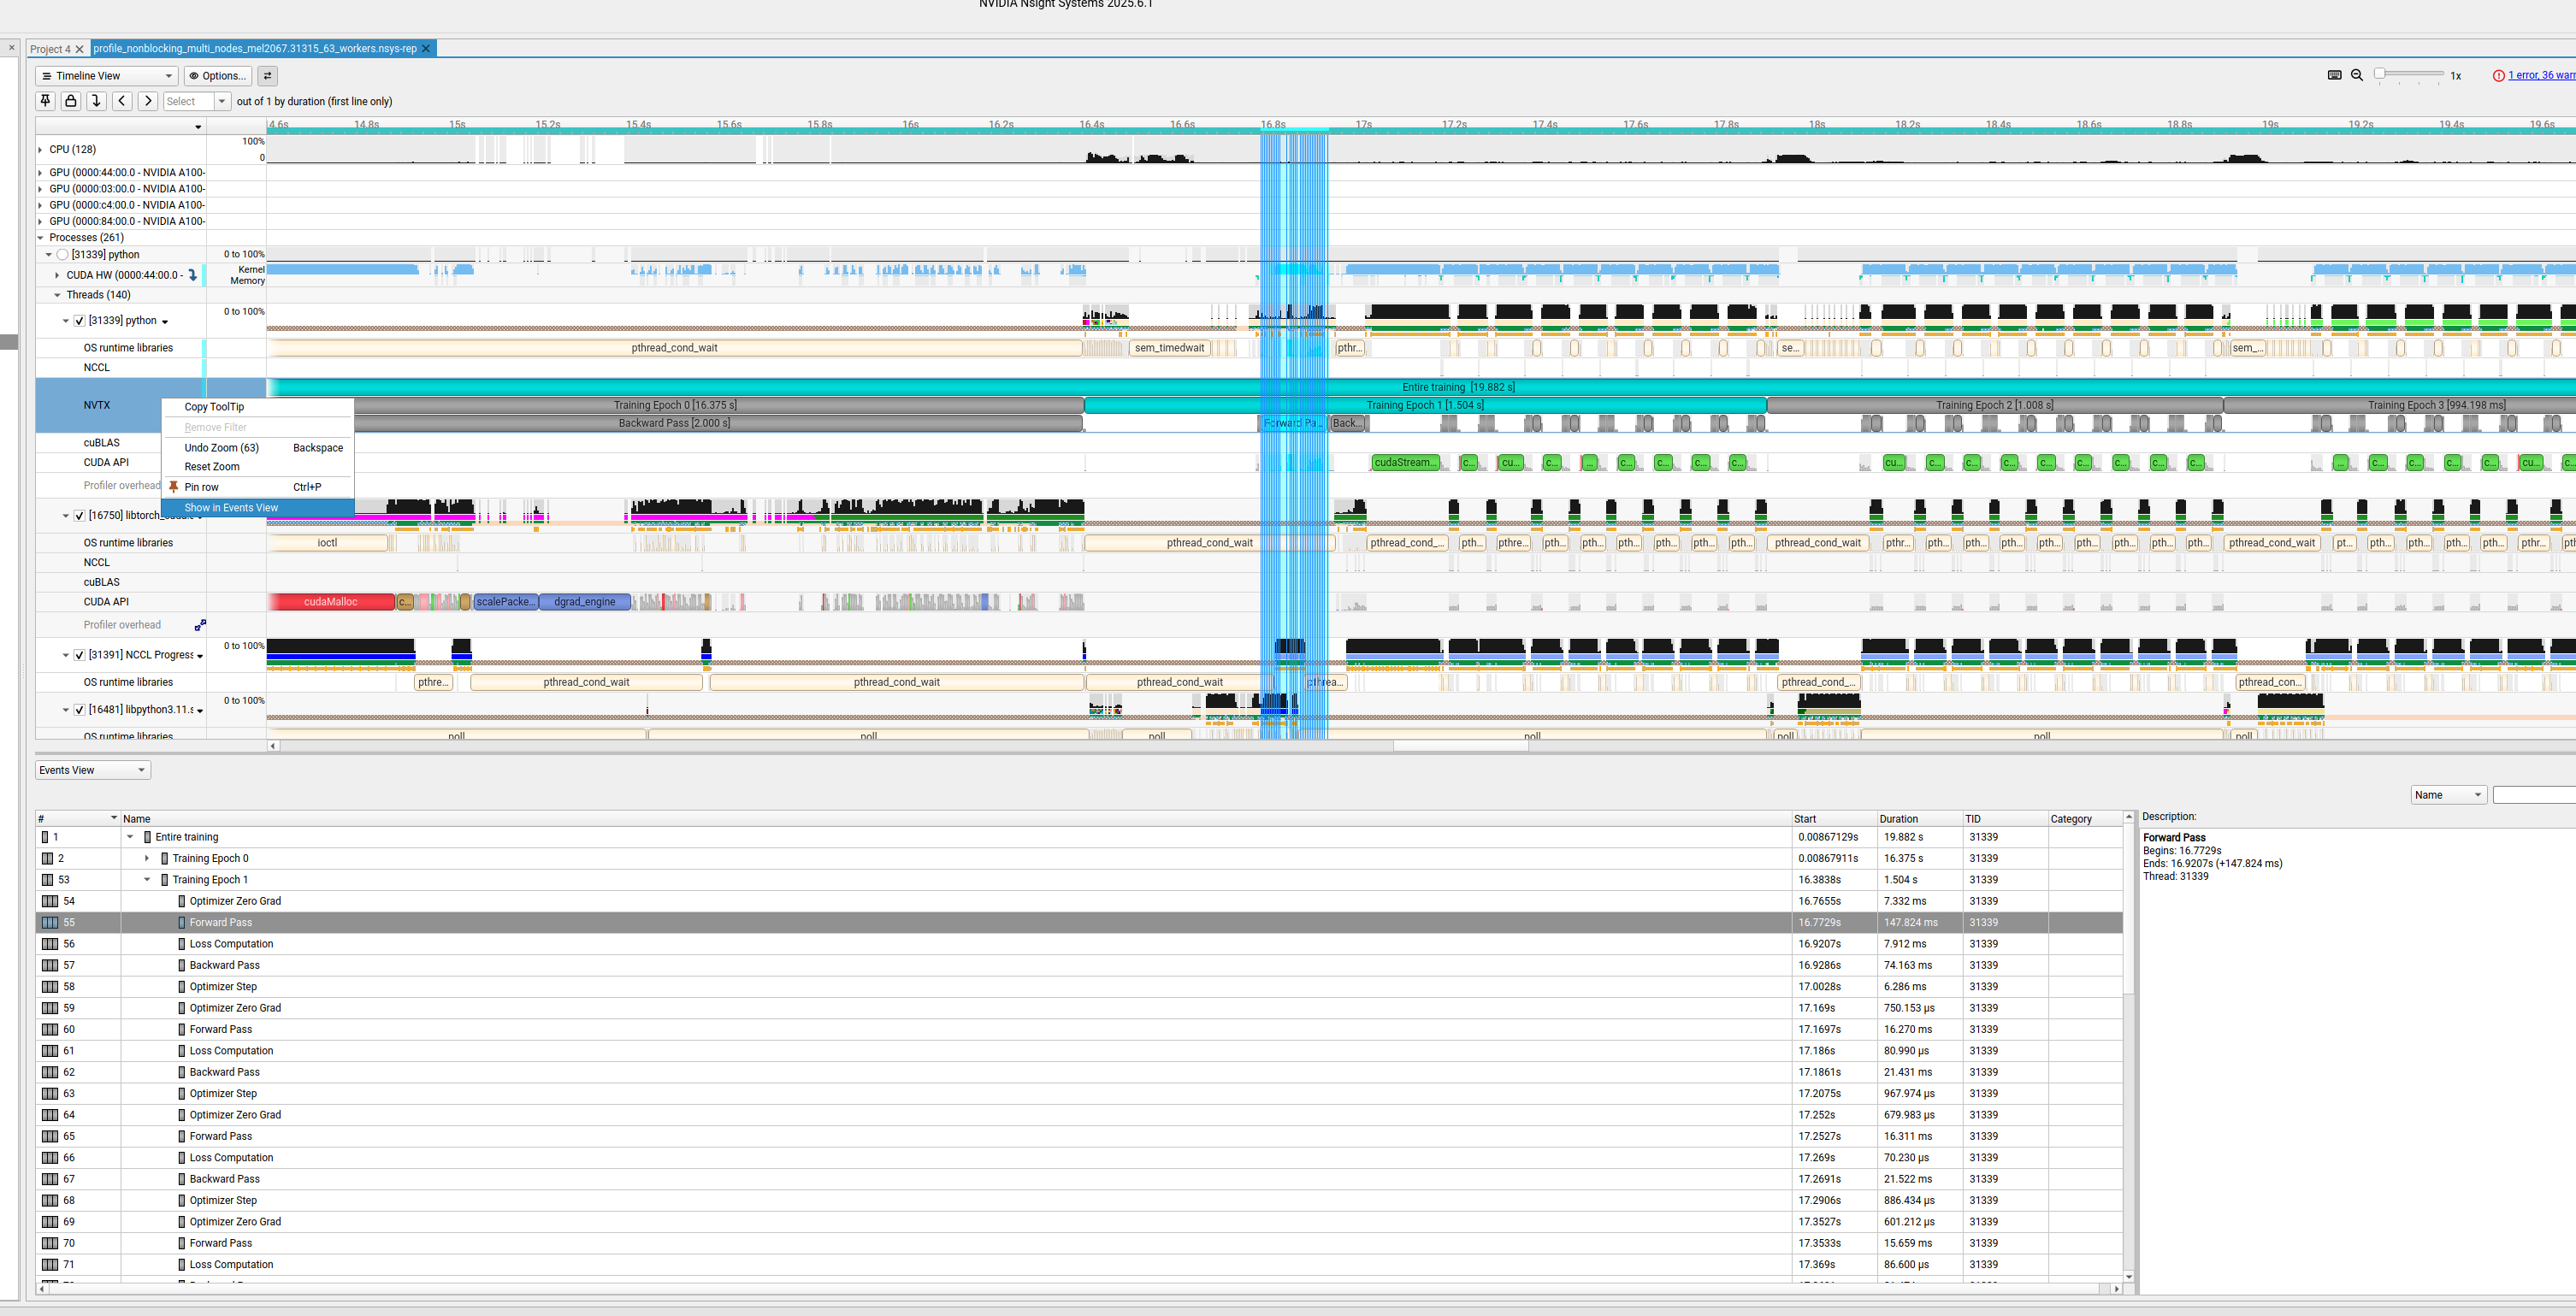Screen dimensions: 2576x1316
Task: Toggle the [16750] libtorch thread checkbox
Action: click(80, 516)
